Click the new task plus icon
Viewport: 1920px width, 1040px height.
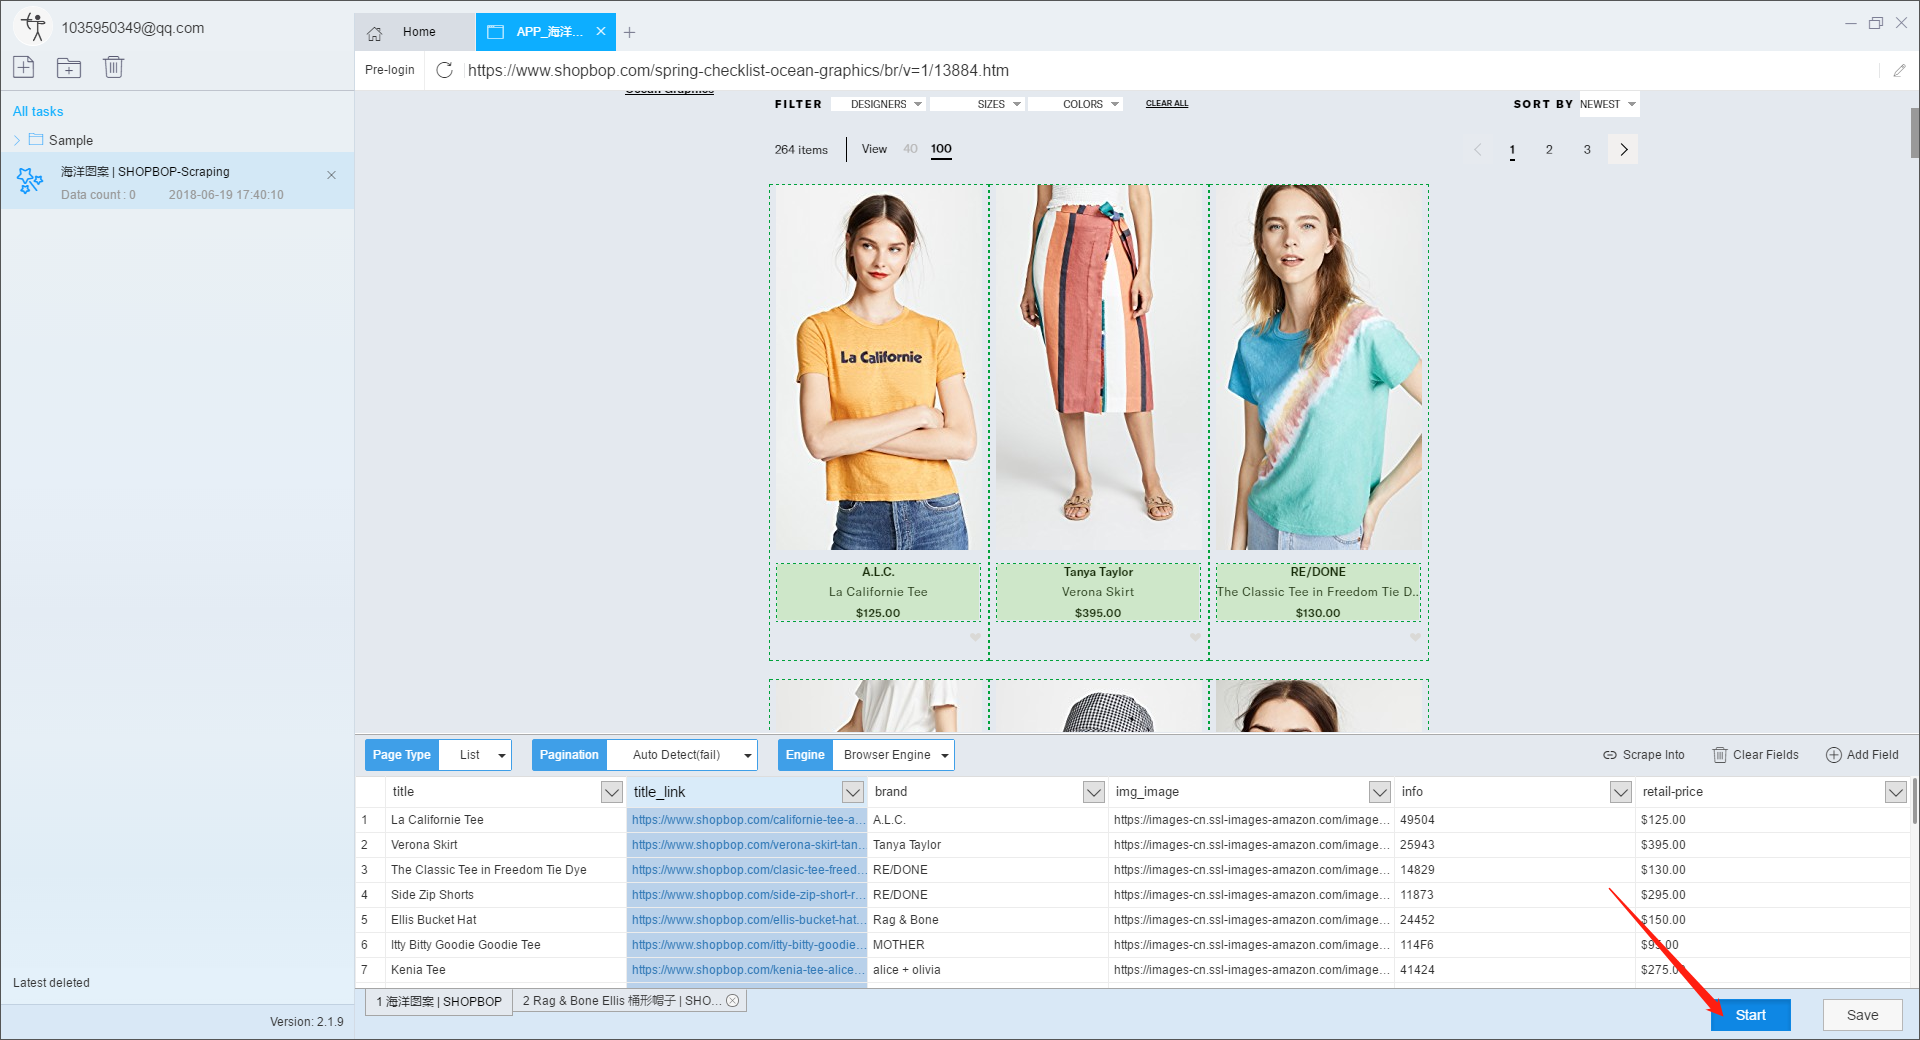click(24, 67)
